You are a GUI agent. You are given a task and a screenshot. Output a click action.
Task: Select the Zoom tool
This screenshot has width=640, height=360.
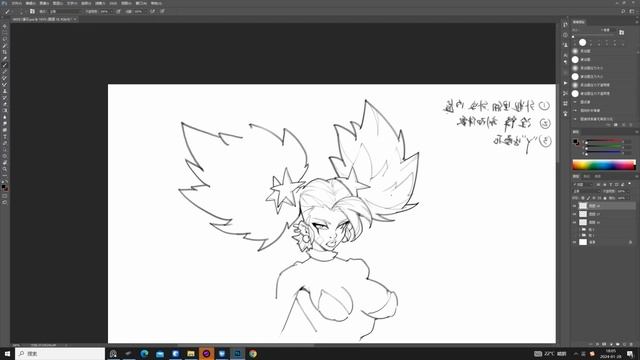[x=5, y=169]
